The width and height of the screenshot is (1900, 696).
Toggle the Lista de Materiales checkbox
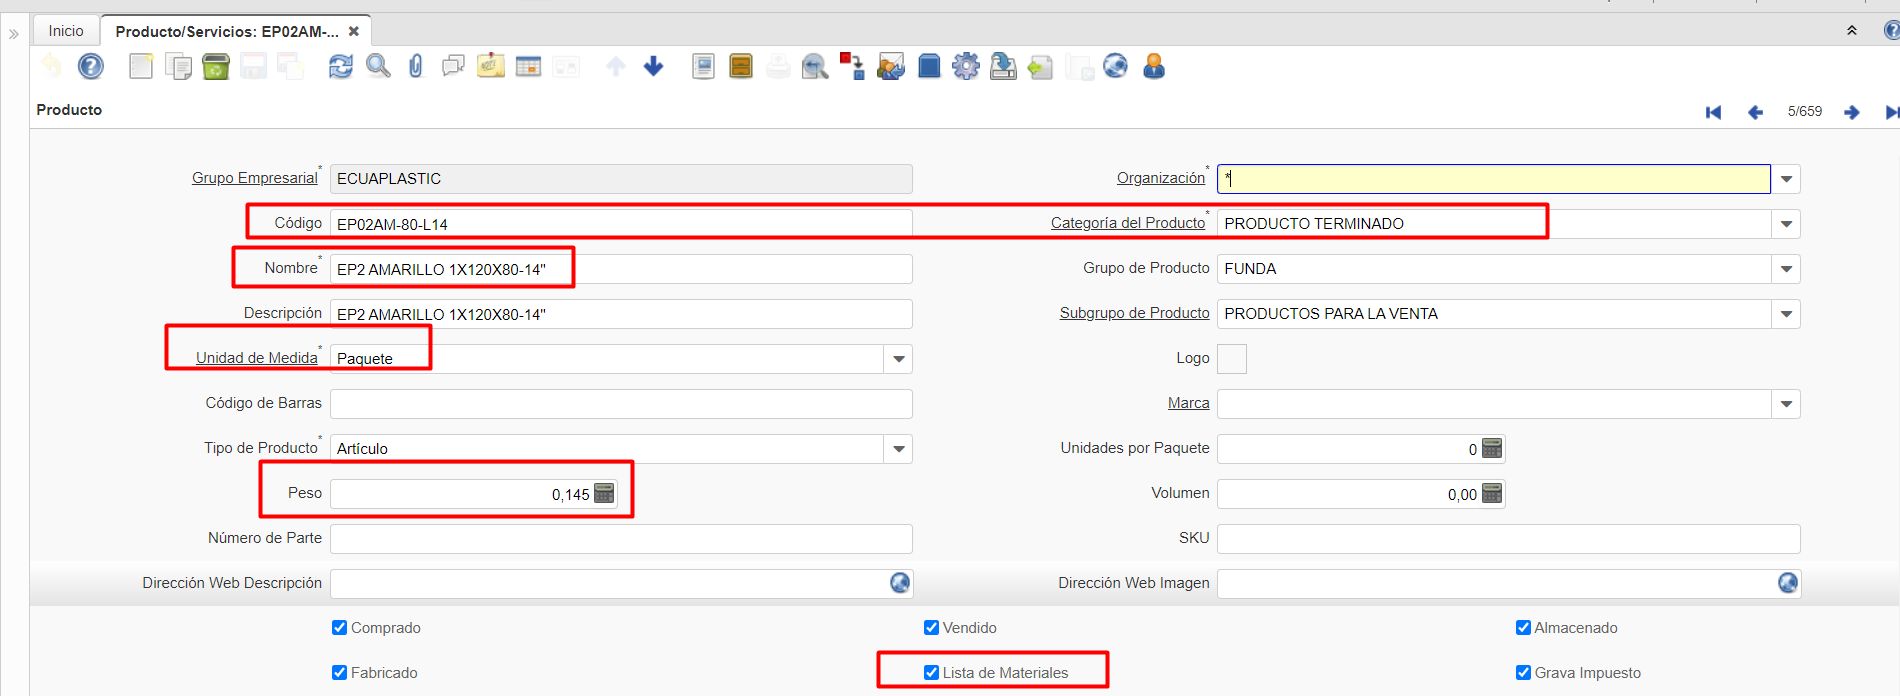(x=931, y=673)
